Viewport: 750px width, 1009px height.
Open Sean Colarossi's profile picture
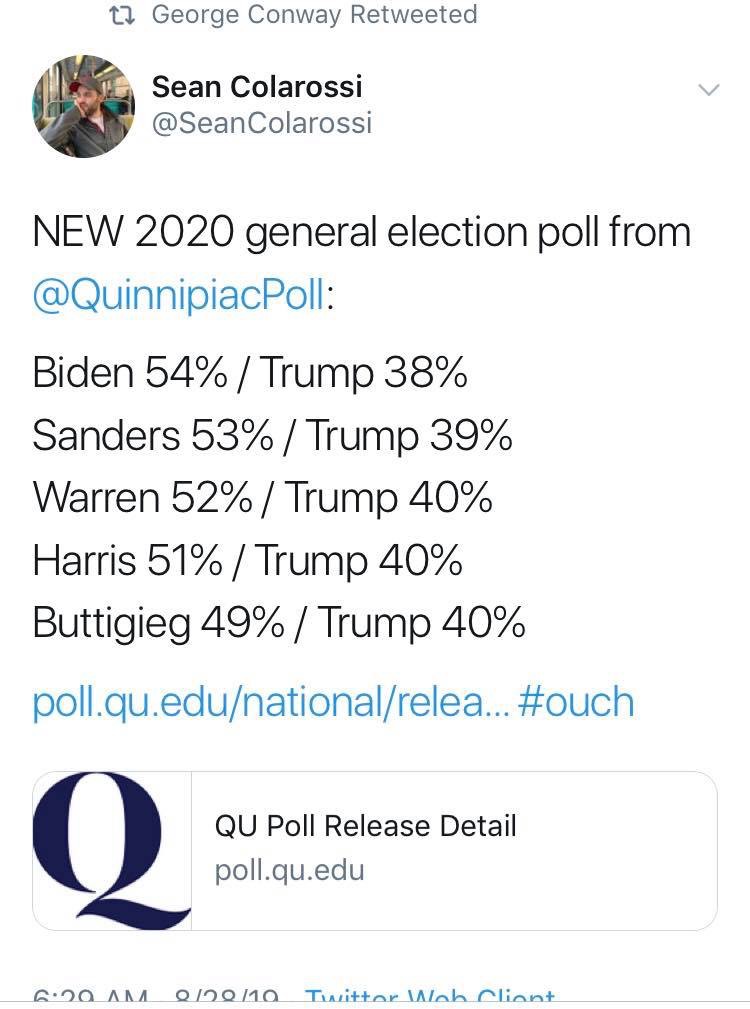click(x=83, y=107)
